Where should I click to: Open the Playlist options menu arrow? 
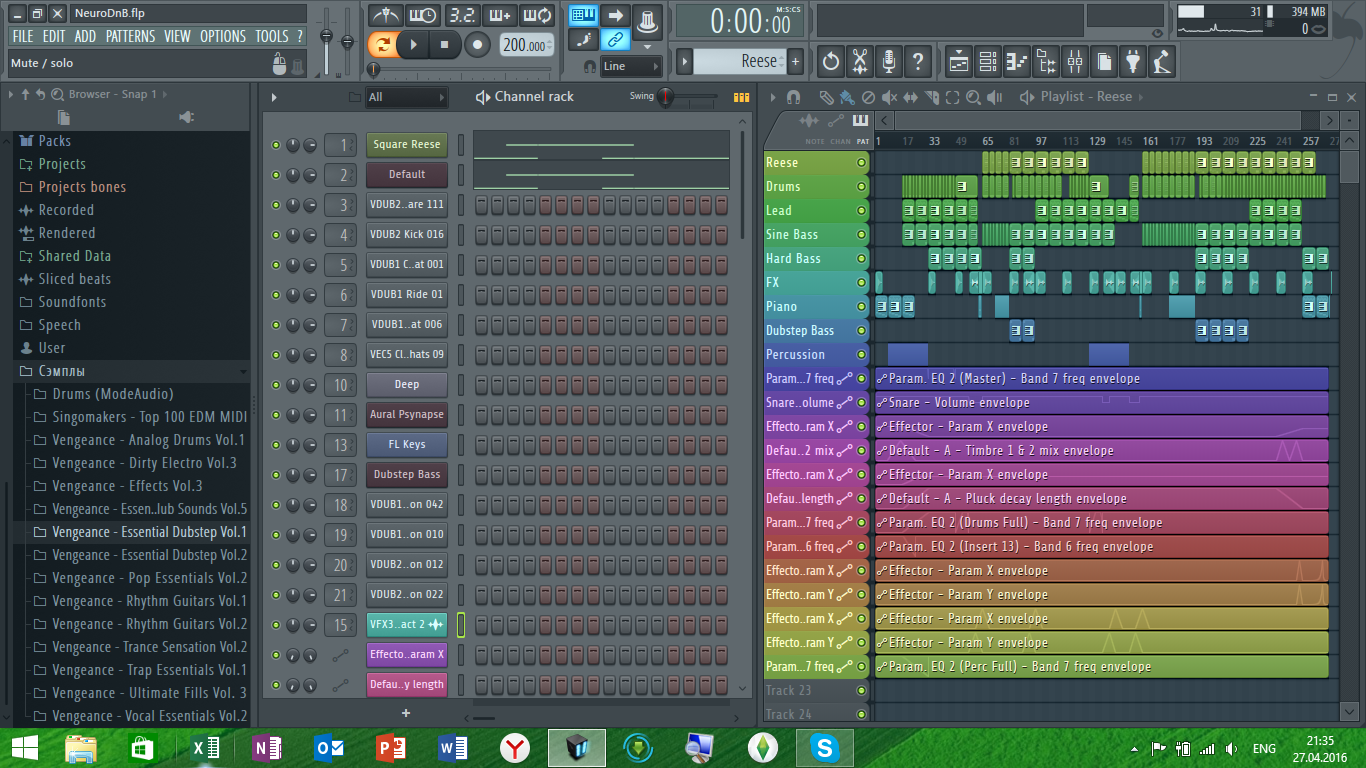coord(772,97)
